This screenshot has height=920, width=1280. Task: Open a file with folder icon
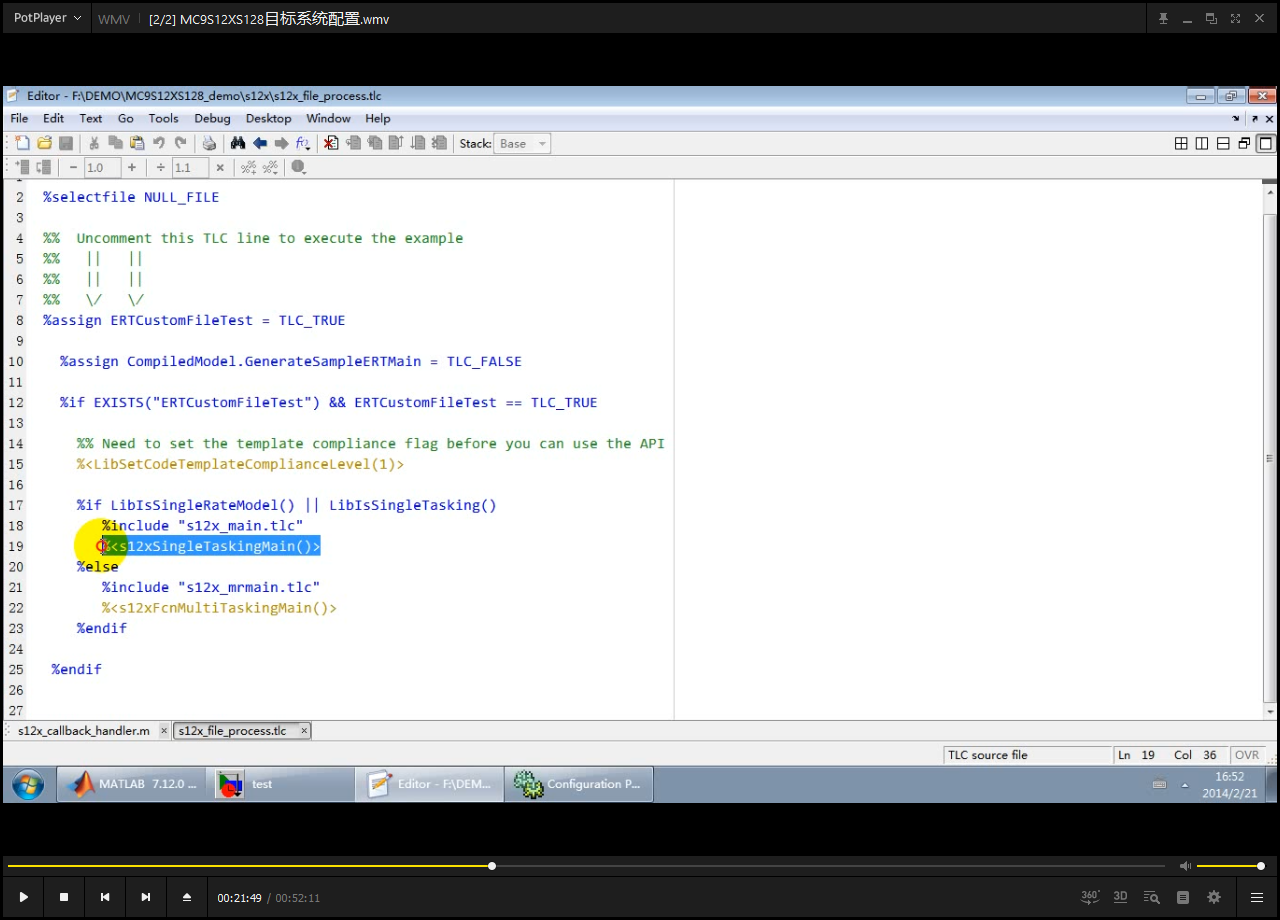click(44, 144)
